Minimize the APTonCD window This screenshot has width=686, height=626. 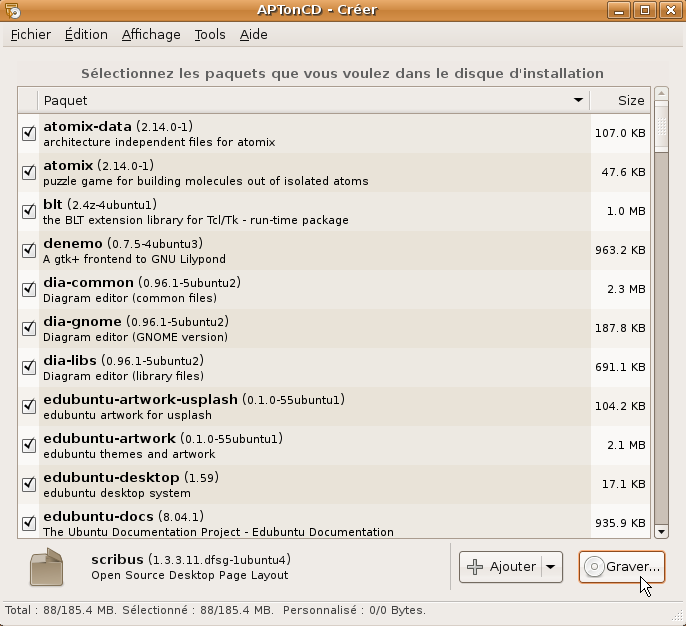619,10
